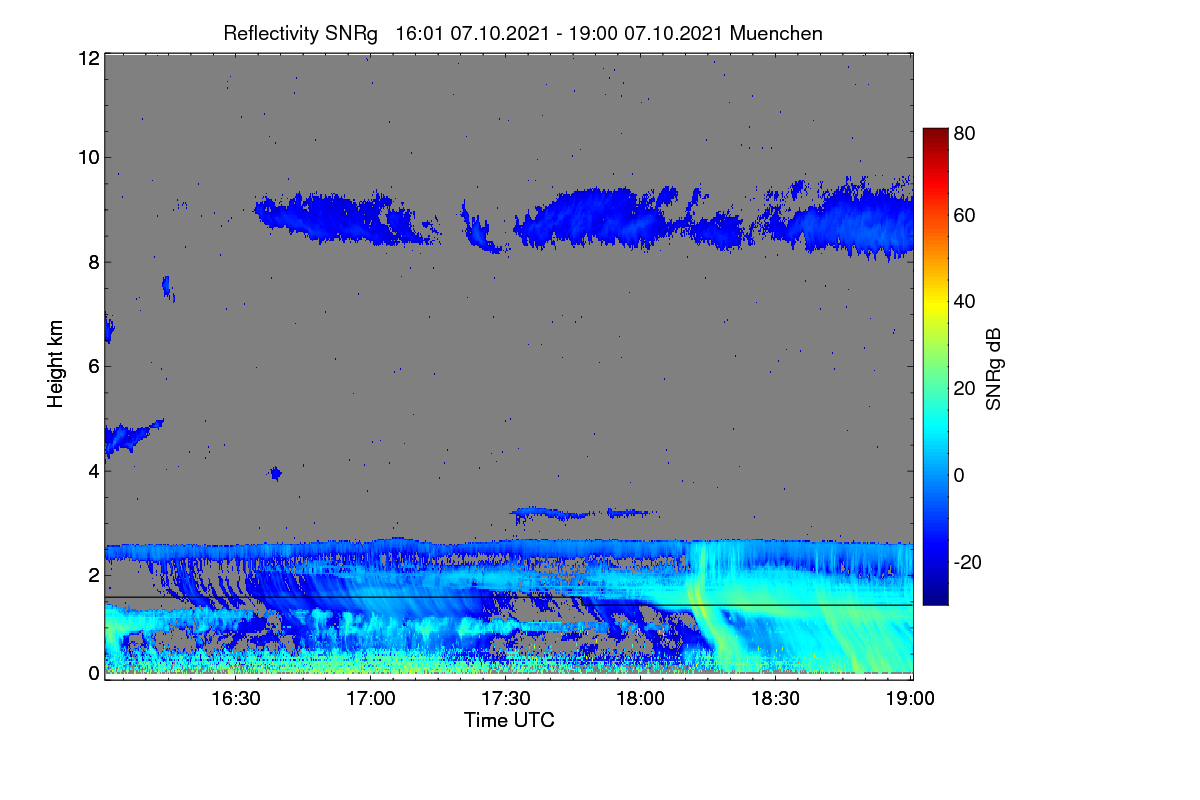Click the 'Time UTC' x-axis label
The image size is (1200, 800).
tap(509, 720)
